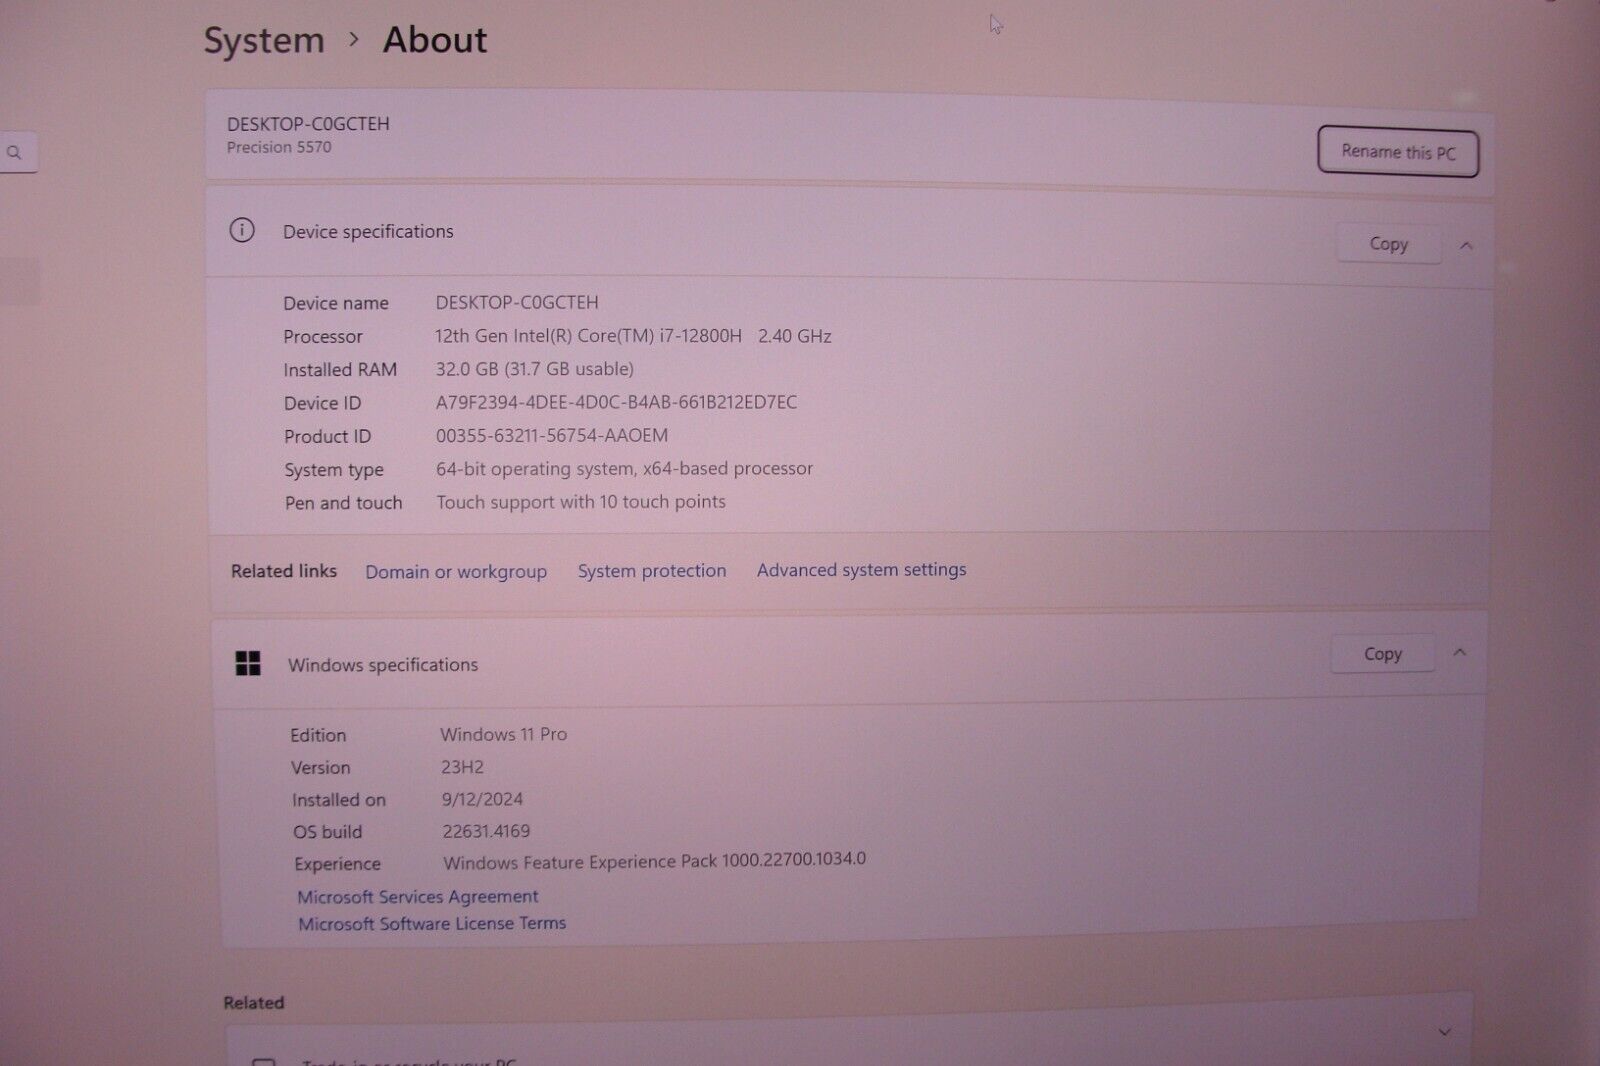Select the Precision 5570 model text
Viewport: 1600px width, 1066px height.
pyautogui.click(x=279, y=147)
